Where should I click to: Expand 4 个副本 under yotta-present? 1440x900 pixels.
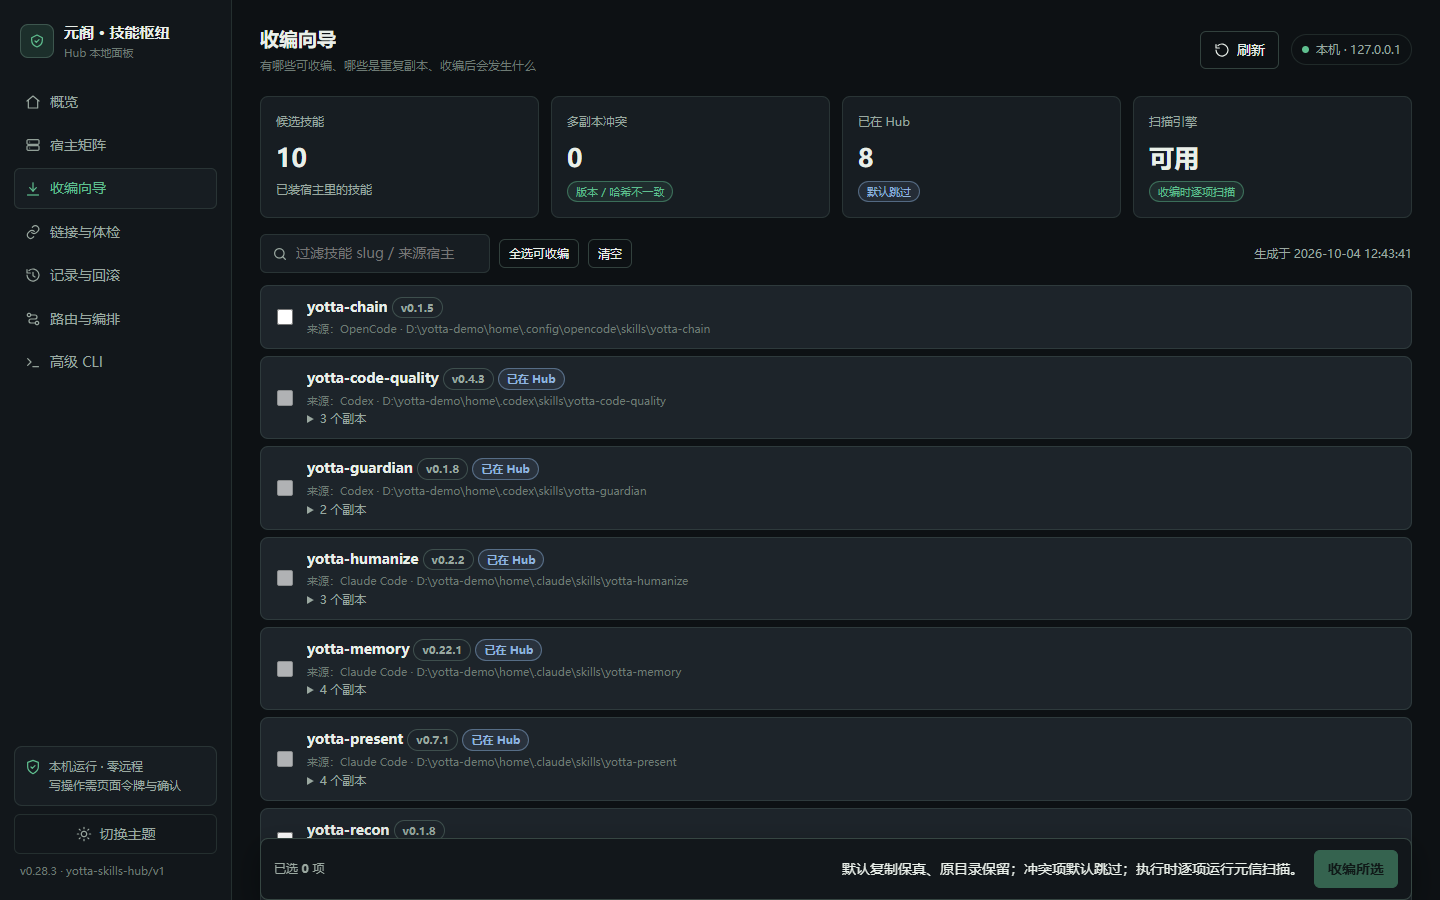coord(337,781)
